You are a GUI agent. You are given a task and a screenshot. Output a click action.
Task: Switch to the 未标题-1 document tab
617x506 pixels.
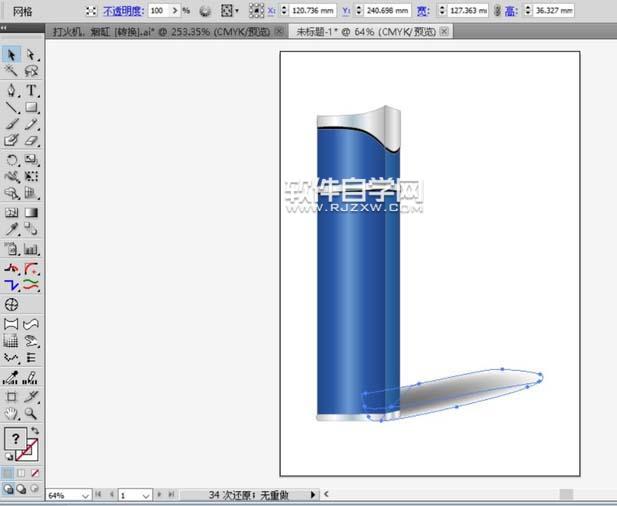click(x=362, y=31)
